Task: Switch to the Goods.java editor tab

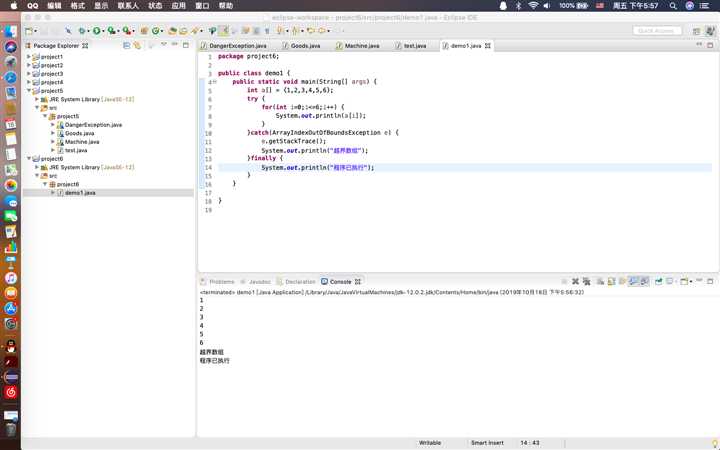Action: 301,46
